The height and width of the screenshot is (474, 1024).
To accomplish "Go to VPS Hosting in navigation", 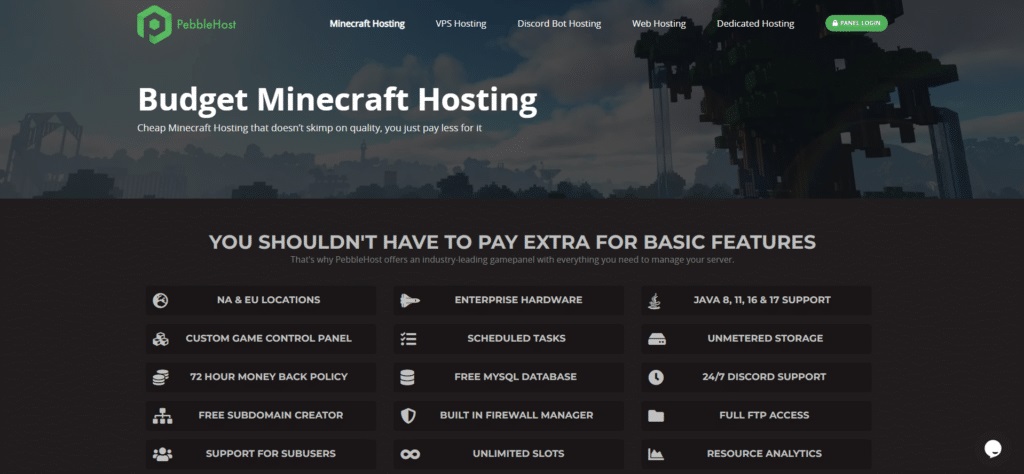I will [461, 24].
